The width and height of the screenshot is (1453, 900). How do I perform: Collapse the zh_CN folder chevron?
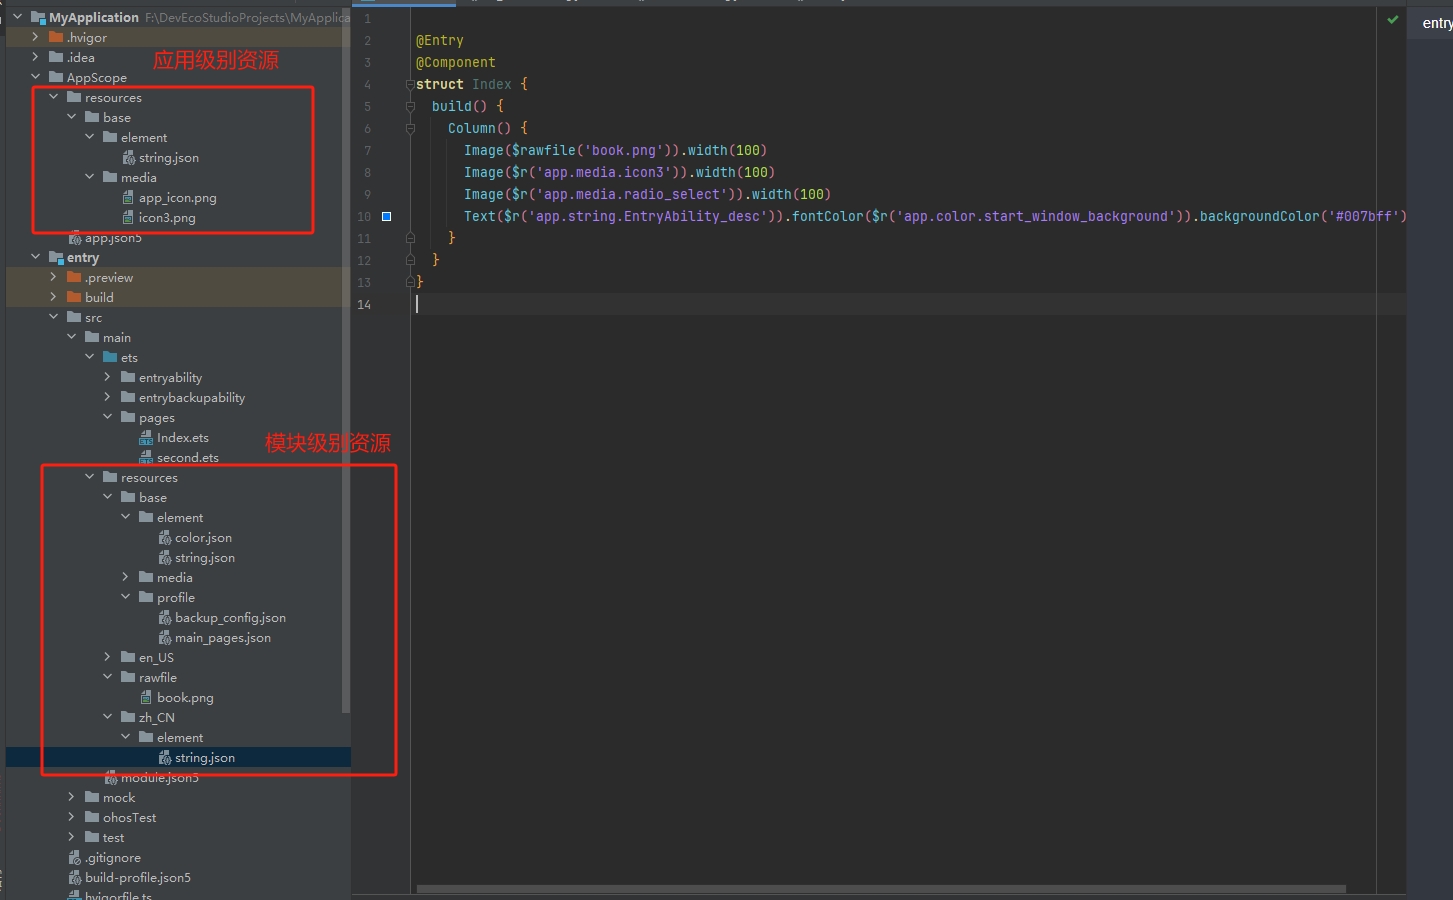click(x=108, y=717)
